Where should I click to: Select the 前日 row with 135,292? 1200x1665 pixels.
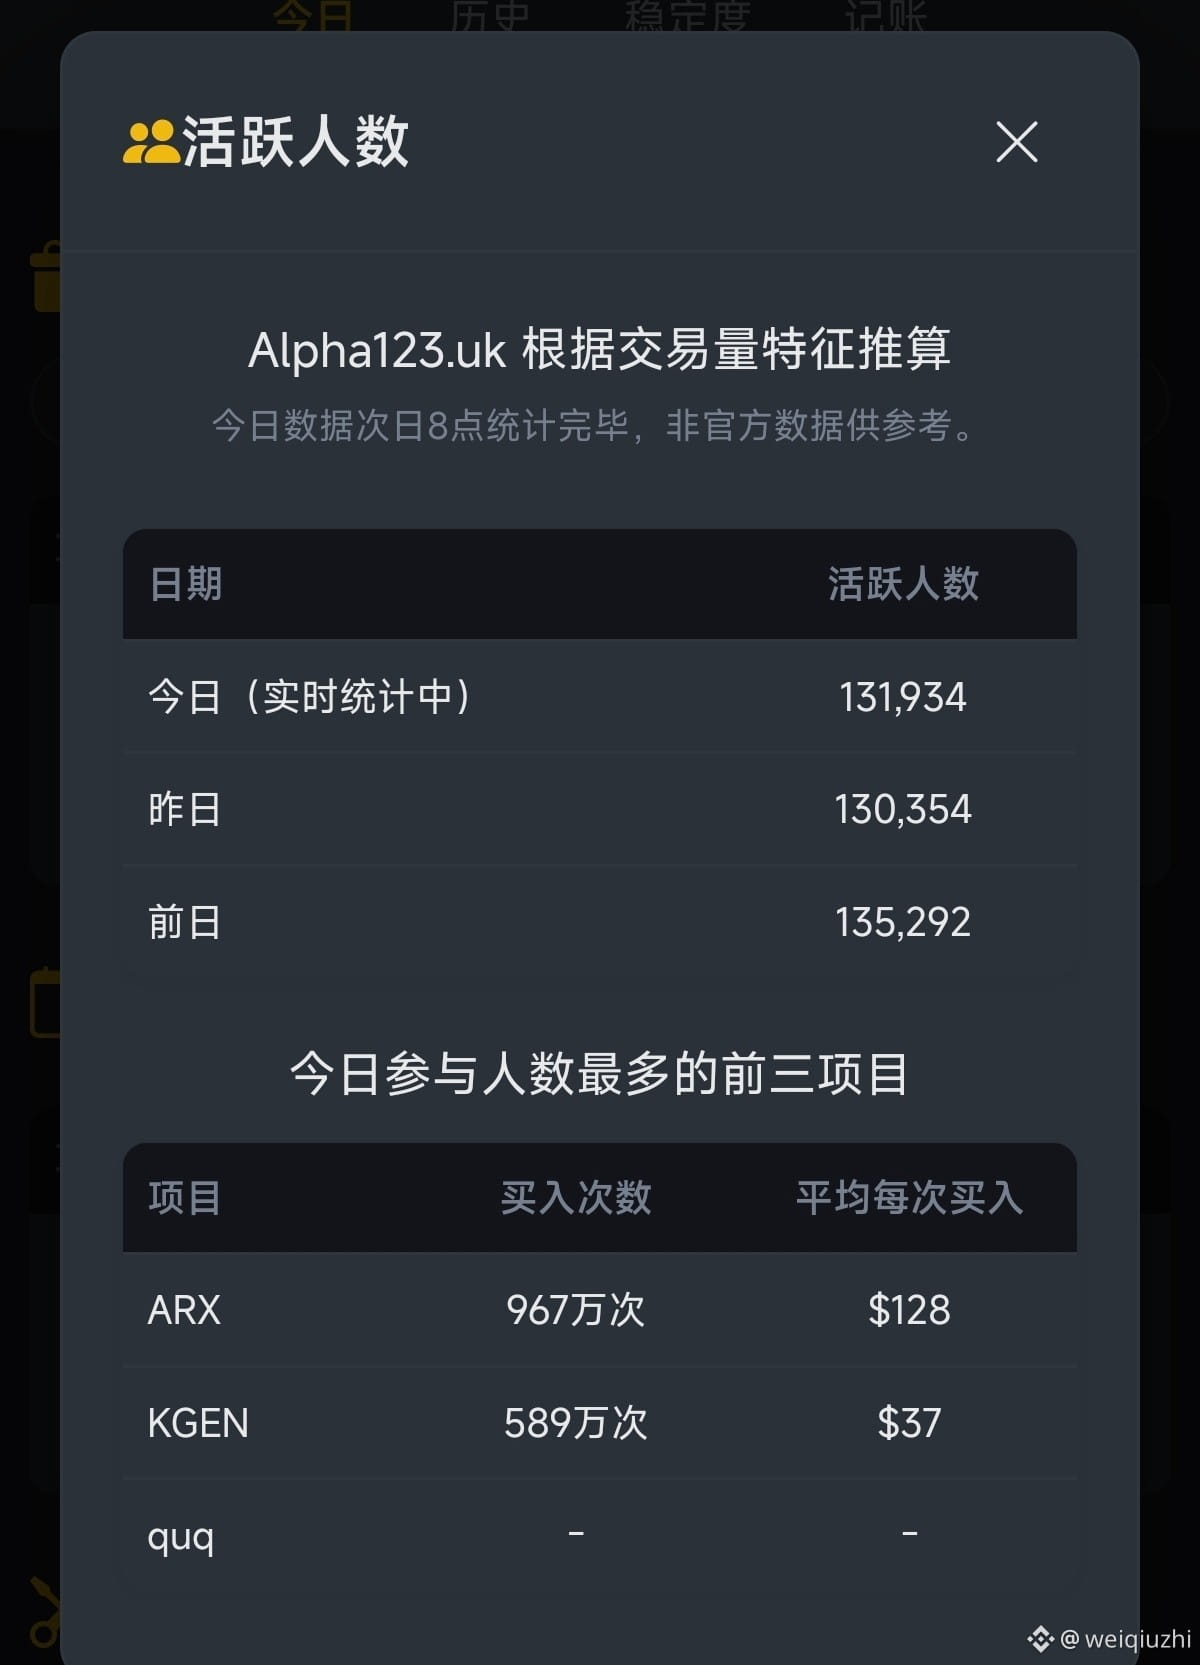coord(600,922)
